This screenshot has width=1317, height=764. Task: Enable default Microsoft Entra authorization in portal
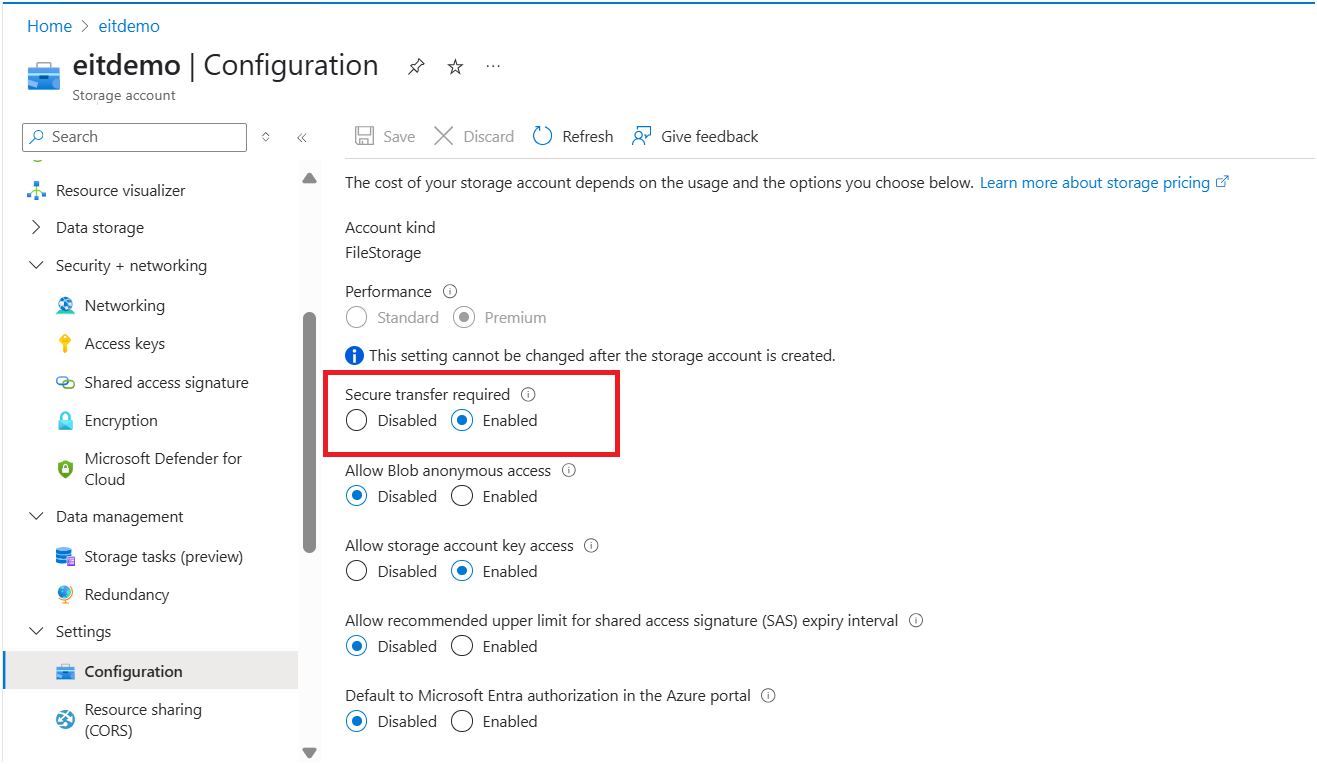[461, 721]
